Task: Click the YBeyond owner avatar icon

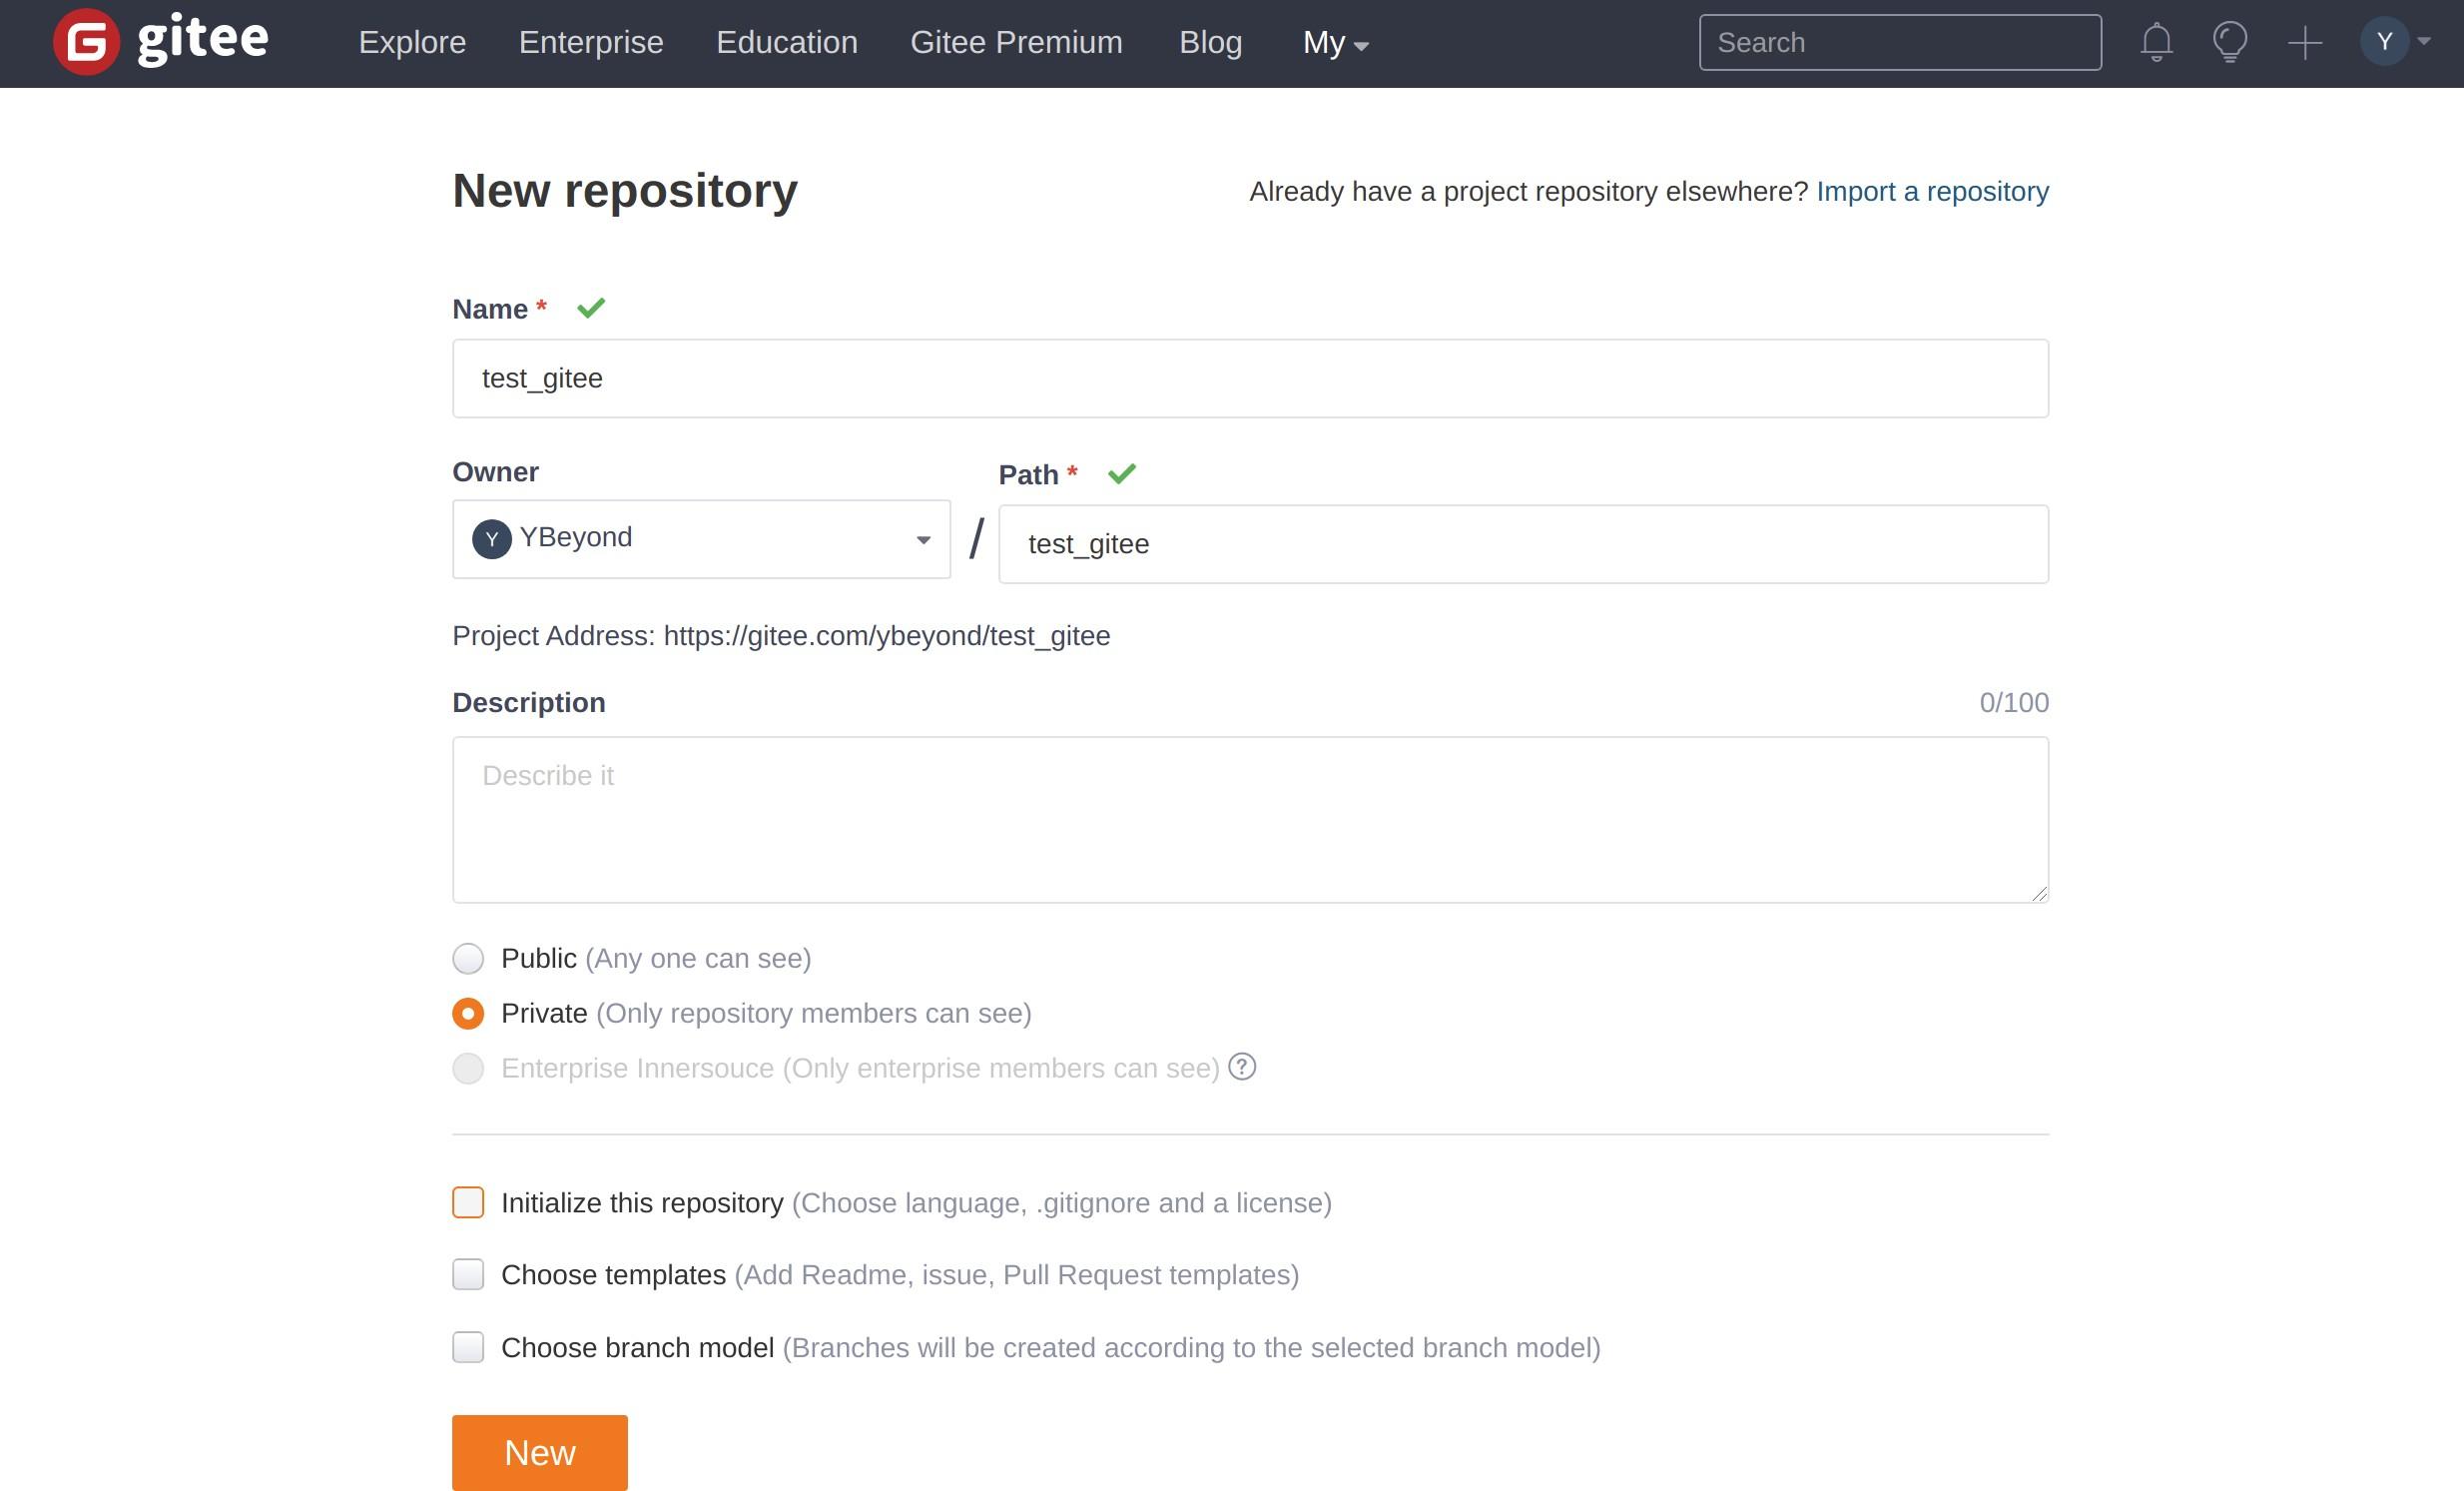Action: coord(491,539)
